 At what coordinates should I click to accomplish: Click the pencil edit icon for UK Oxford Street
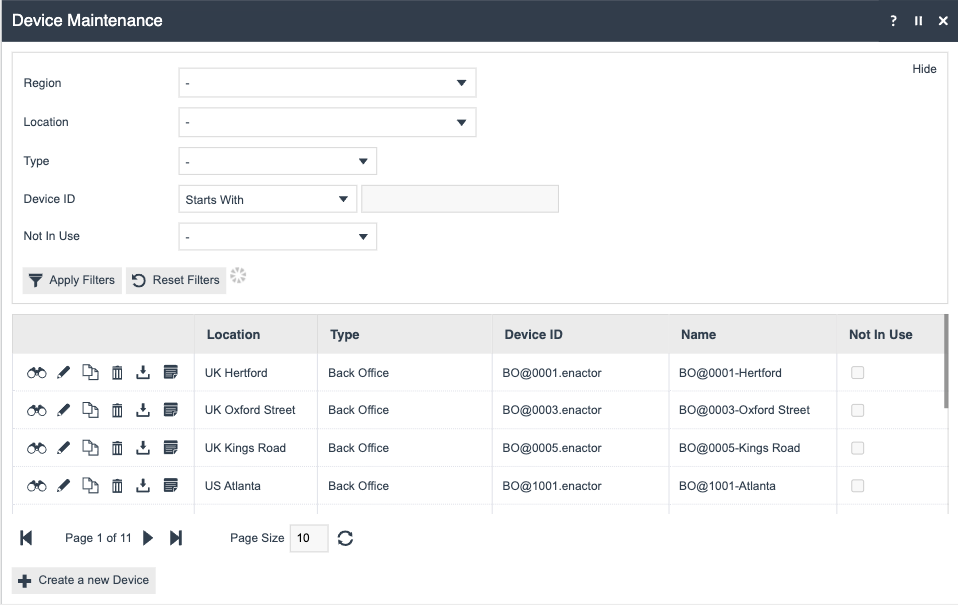coord(64,410)
